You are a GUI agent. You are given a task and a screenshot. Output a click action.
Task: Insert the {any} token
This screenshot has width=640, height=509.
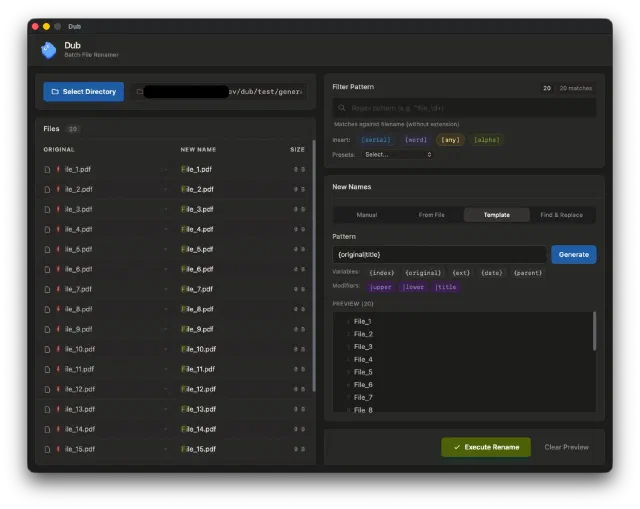450,140
